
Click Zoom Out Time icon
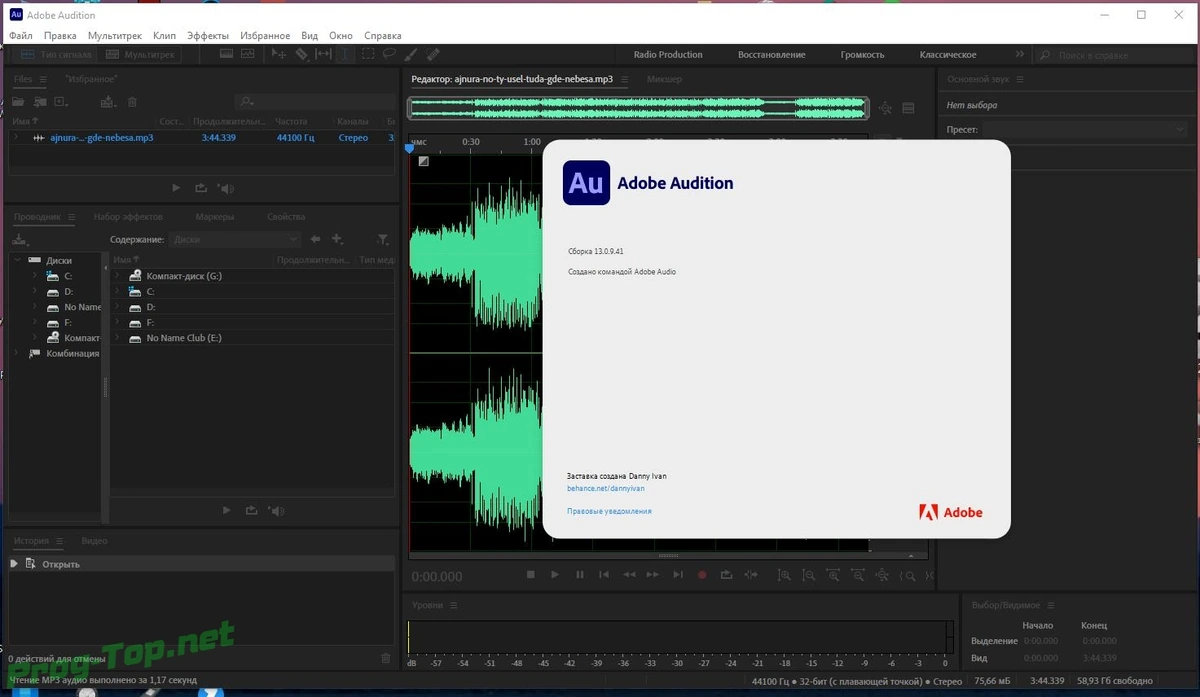coord(858,574)
